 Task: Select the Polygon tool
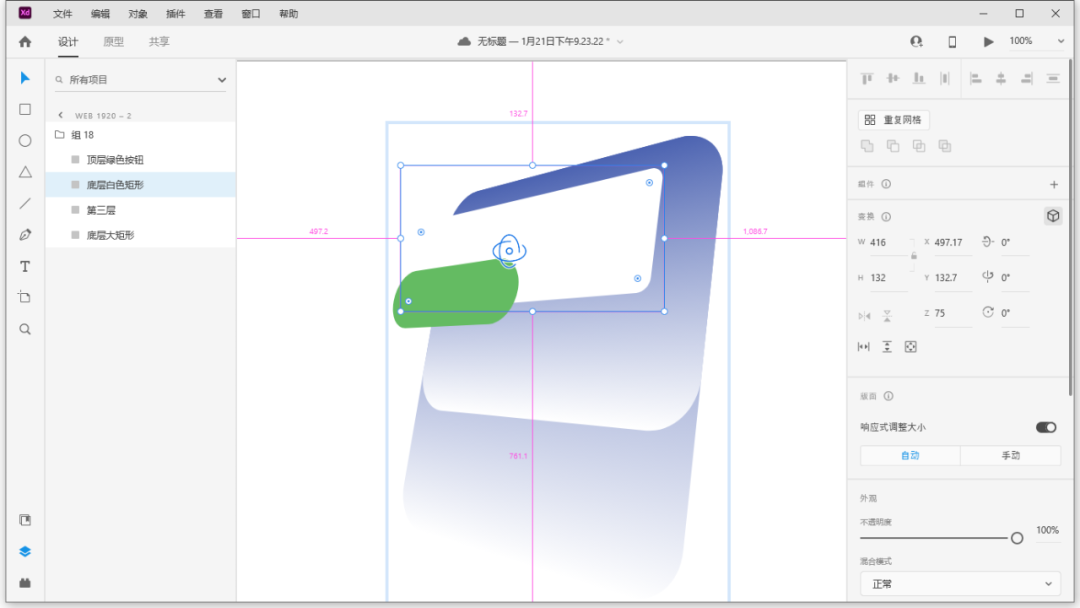(x=25, y=172)
